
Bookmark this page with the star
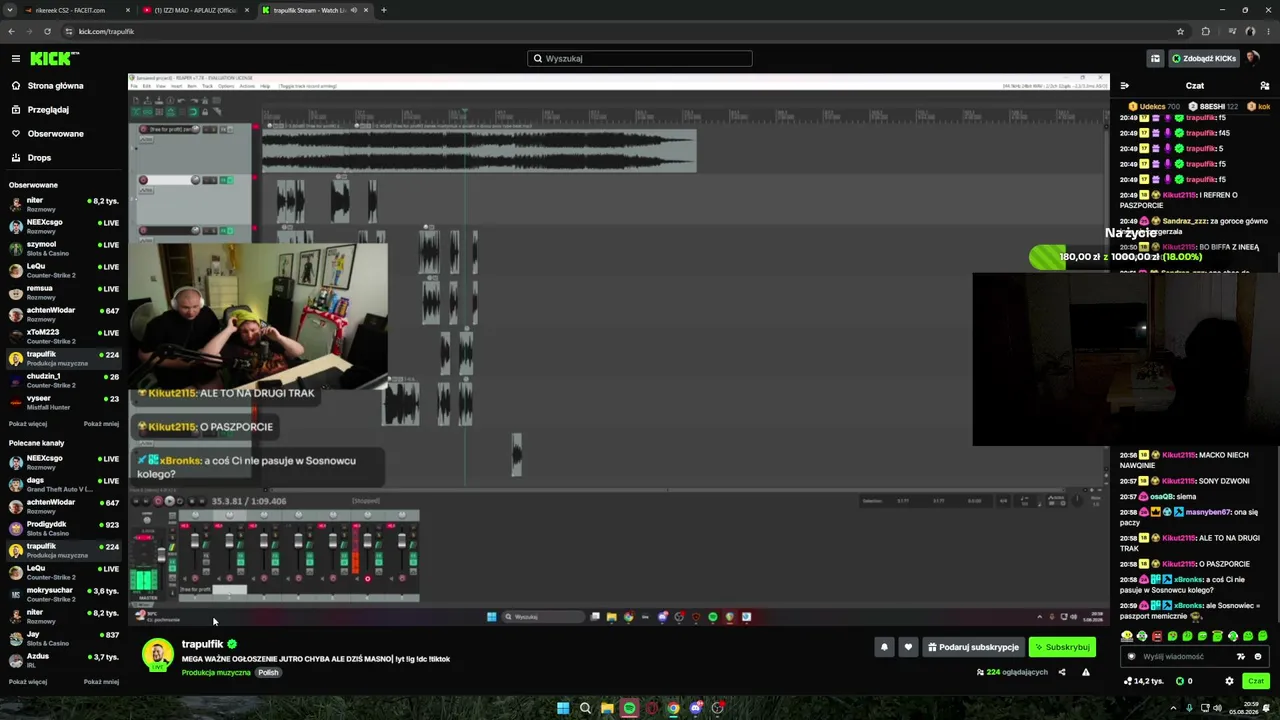[x=1180, y=31]
